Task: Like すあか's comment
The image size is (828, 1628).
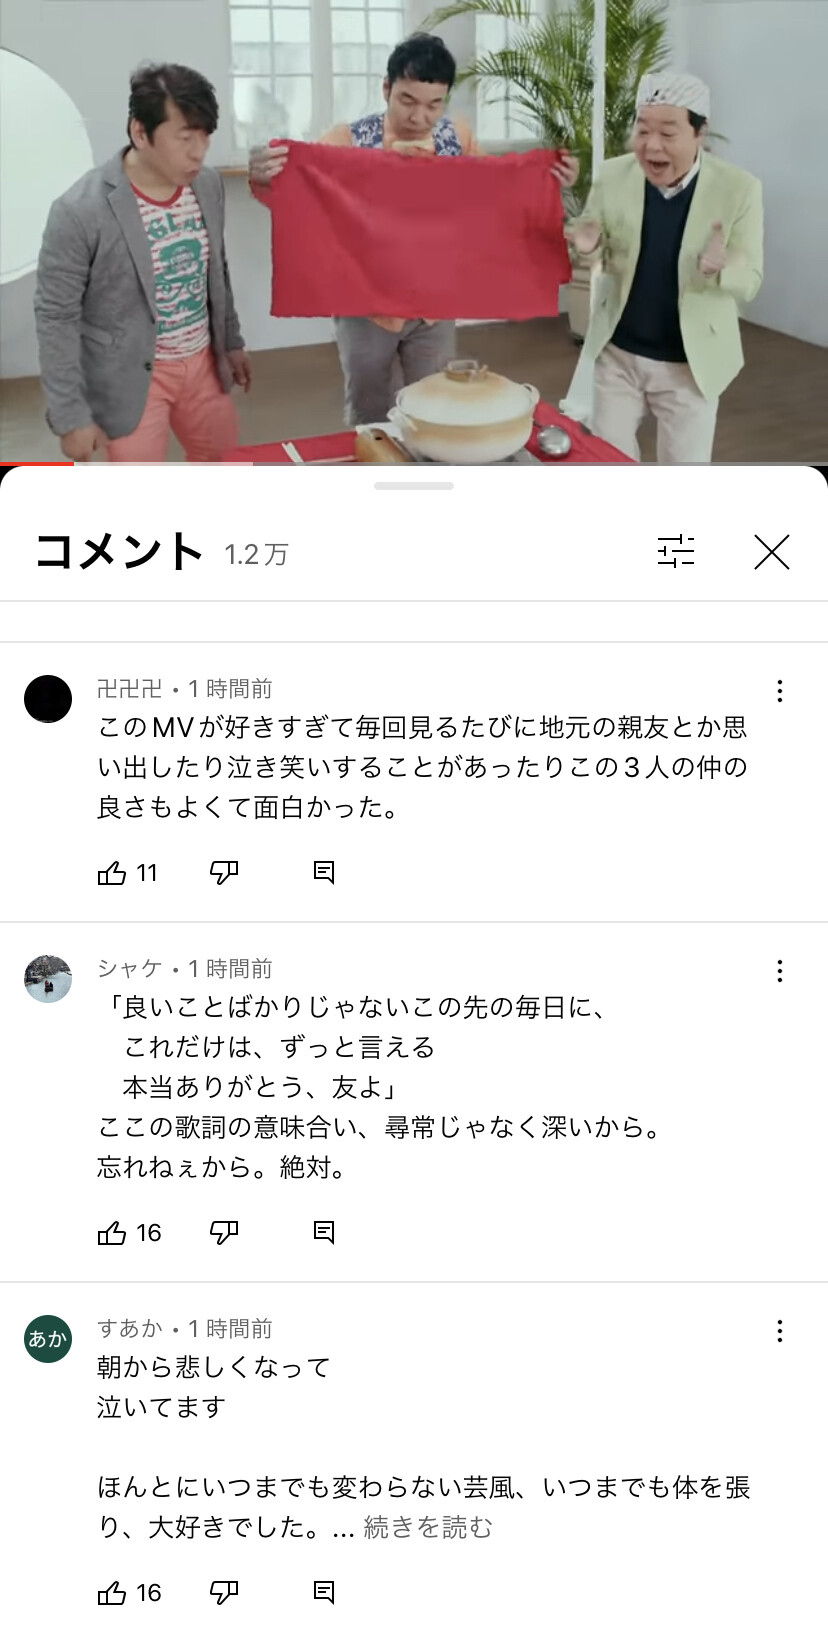Action: [x=112, y=1593]
